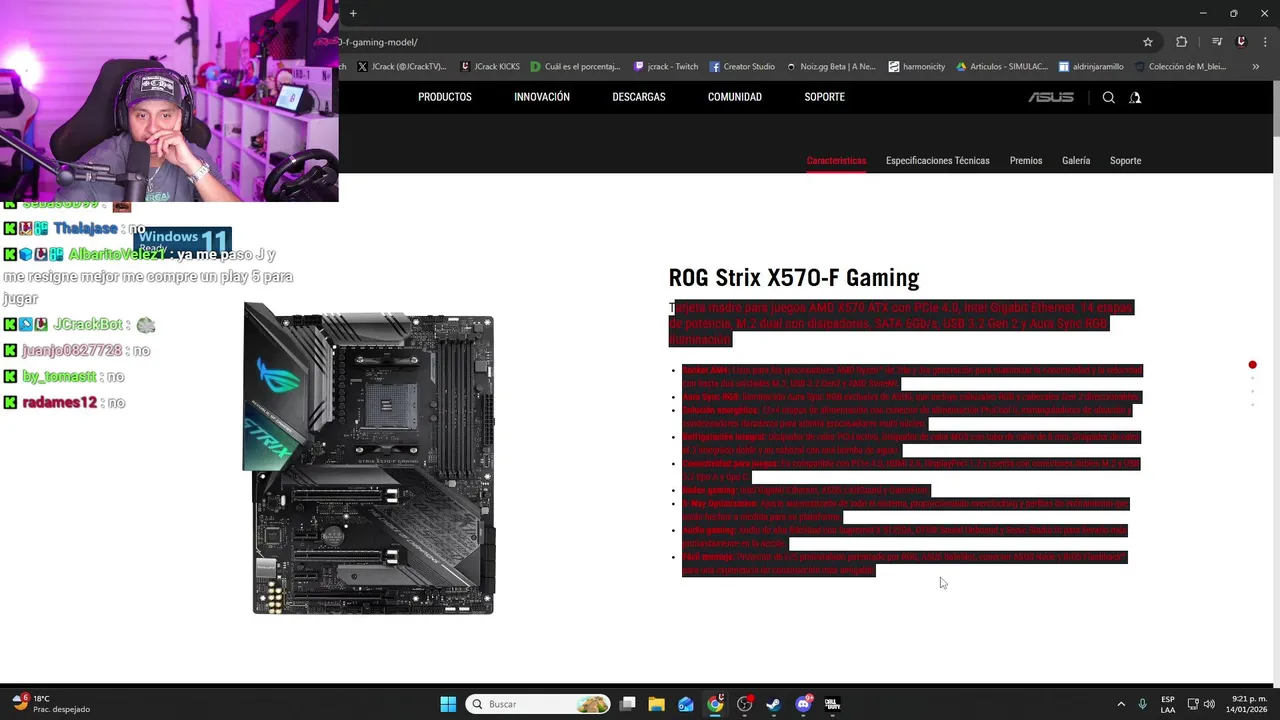Image resolution: width=1280 pixels, height=720 pixels.
Task: Click the ASUS logo
Action: coord(1051,97)
